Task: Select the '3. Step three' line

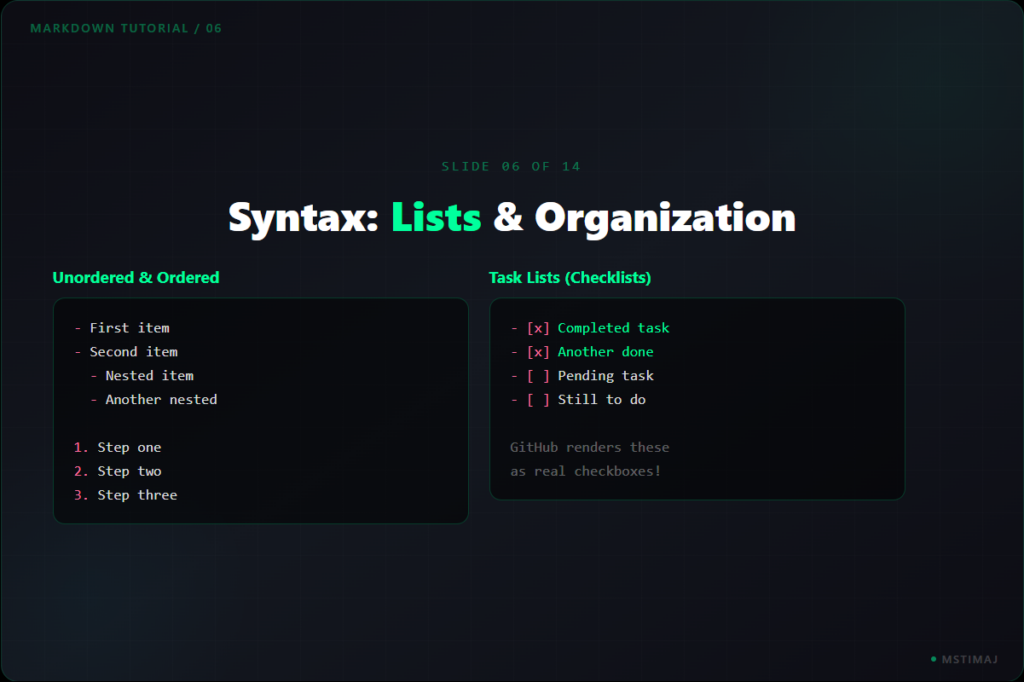Action: tap(125, 495)
